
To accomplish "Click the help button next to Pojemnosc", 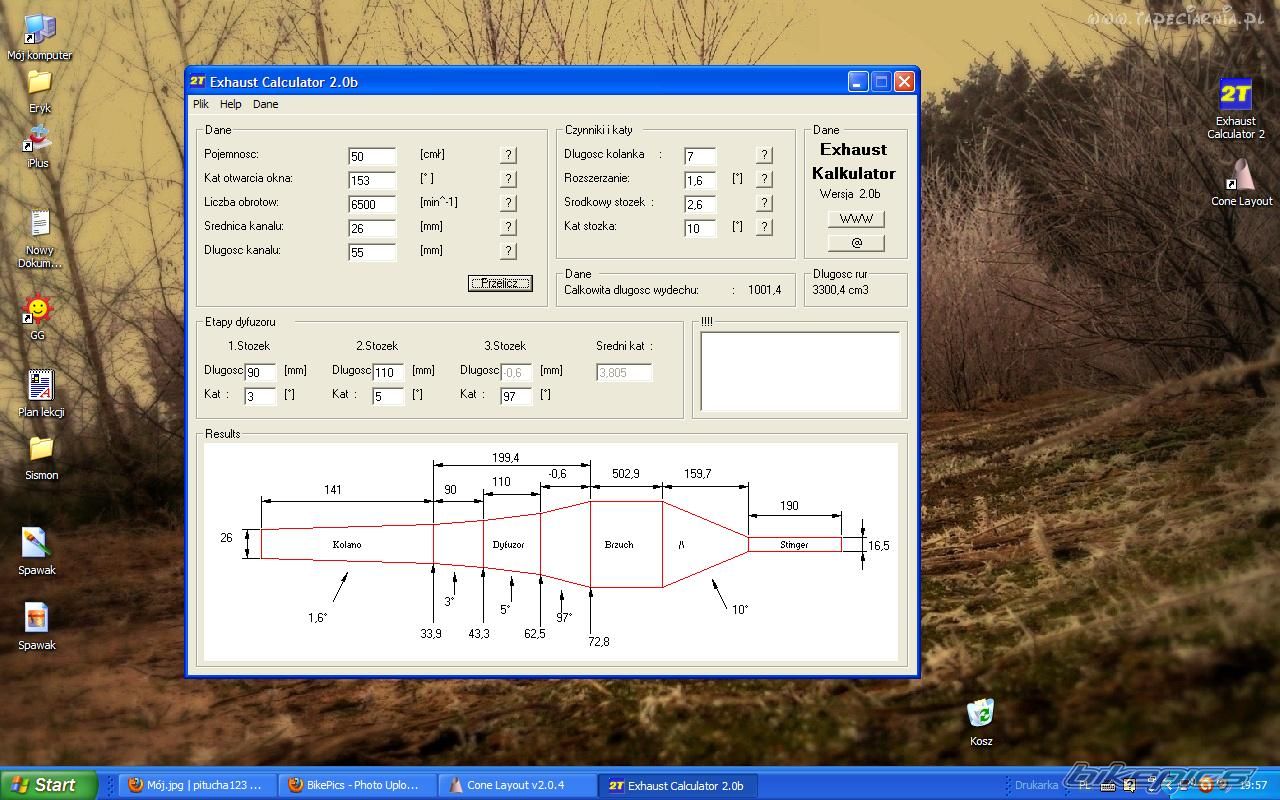I will point(508,155).
